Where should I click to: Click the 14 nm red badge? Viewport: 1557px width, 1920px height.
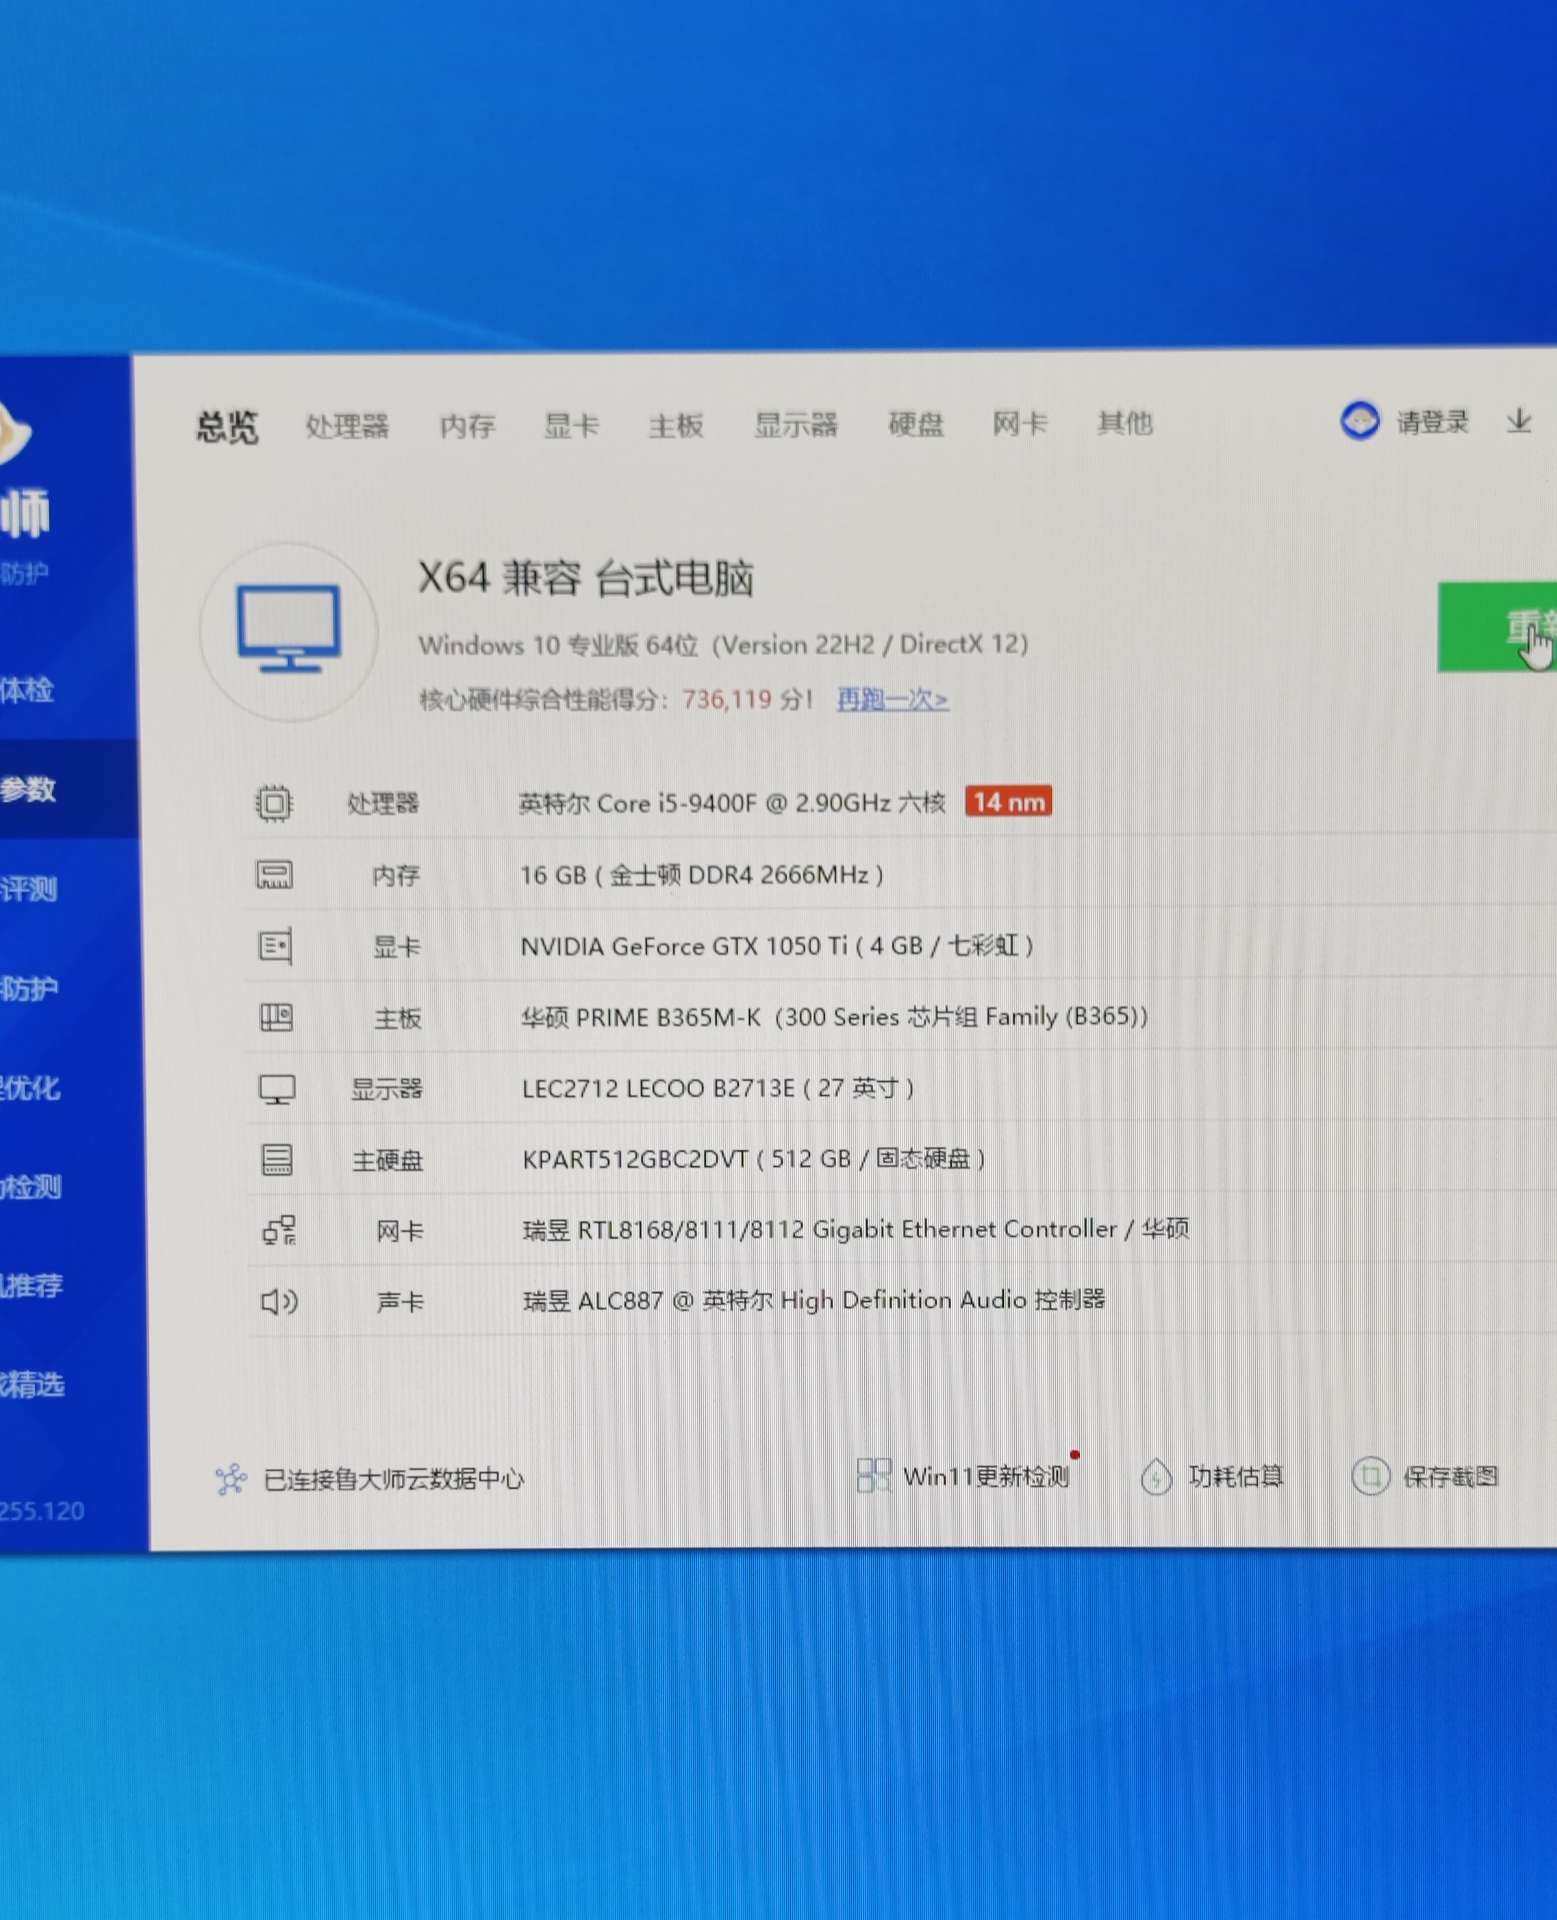click(x=1008, y=801)
